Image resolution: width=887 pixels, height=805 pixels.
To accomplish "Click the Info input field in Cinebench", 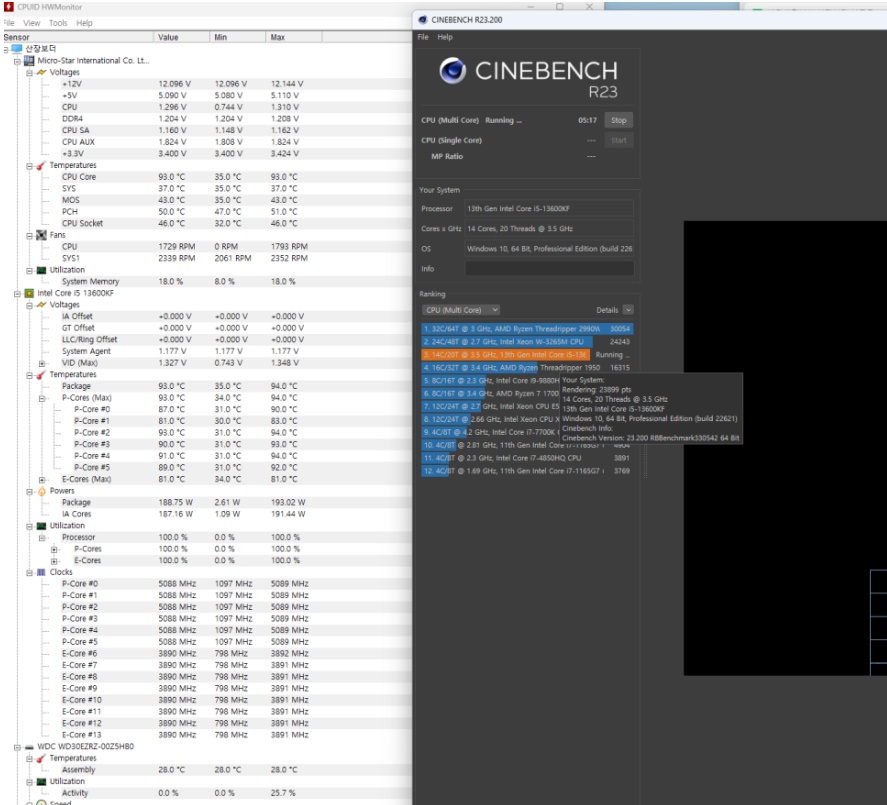I will tap(549, 269).
